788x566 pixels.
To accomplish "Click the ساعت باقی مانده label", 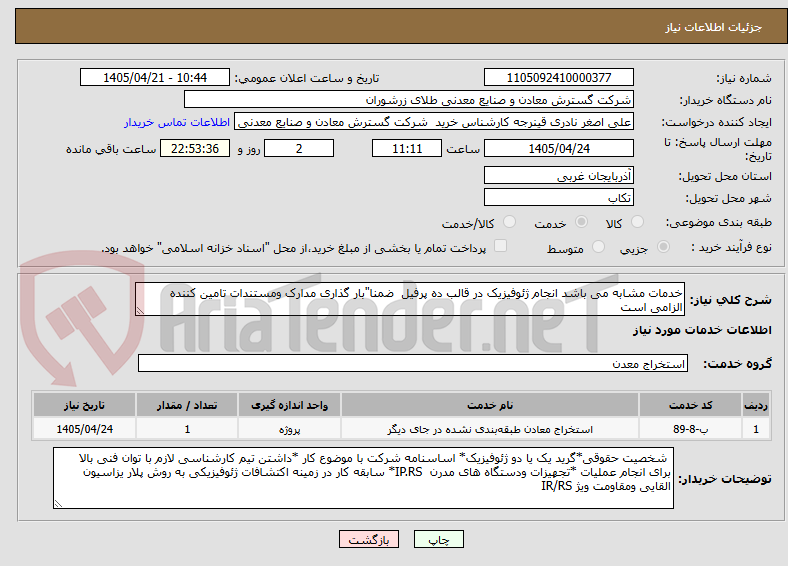I will [111, 149].
